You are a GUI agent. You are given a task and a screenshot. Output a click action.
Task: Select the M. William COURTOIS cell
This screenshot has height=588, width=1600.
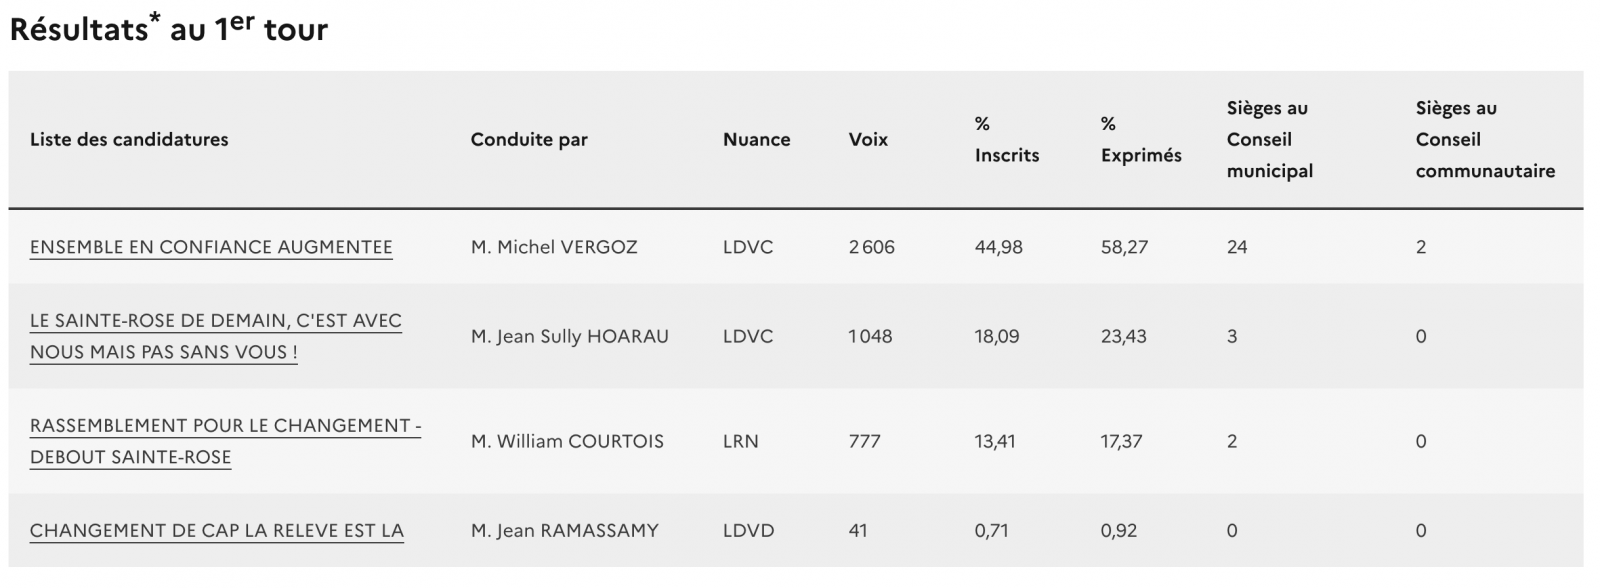point(567,442)
